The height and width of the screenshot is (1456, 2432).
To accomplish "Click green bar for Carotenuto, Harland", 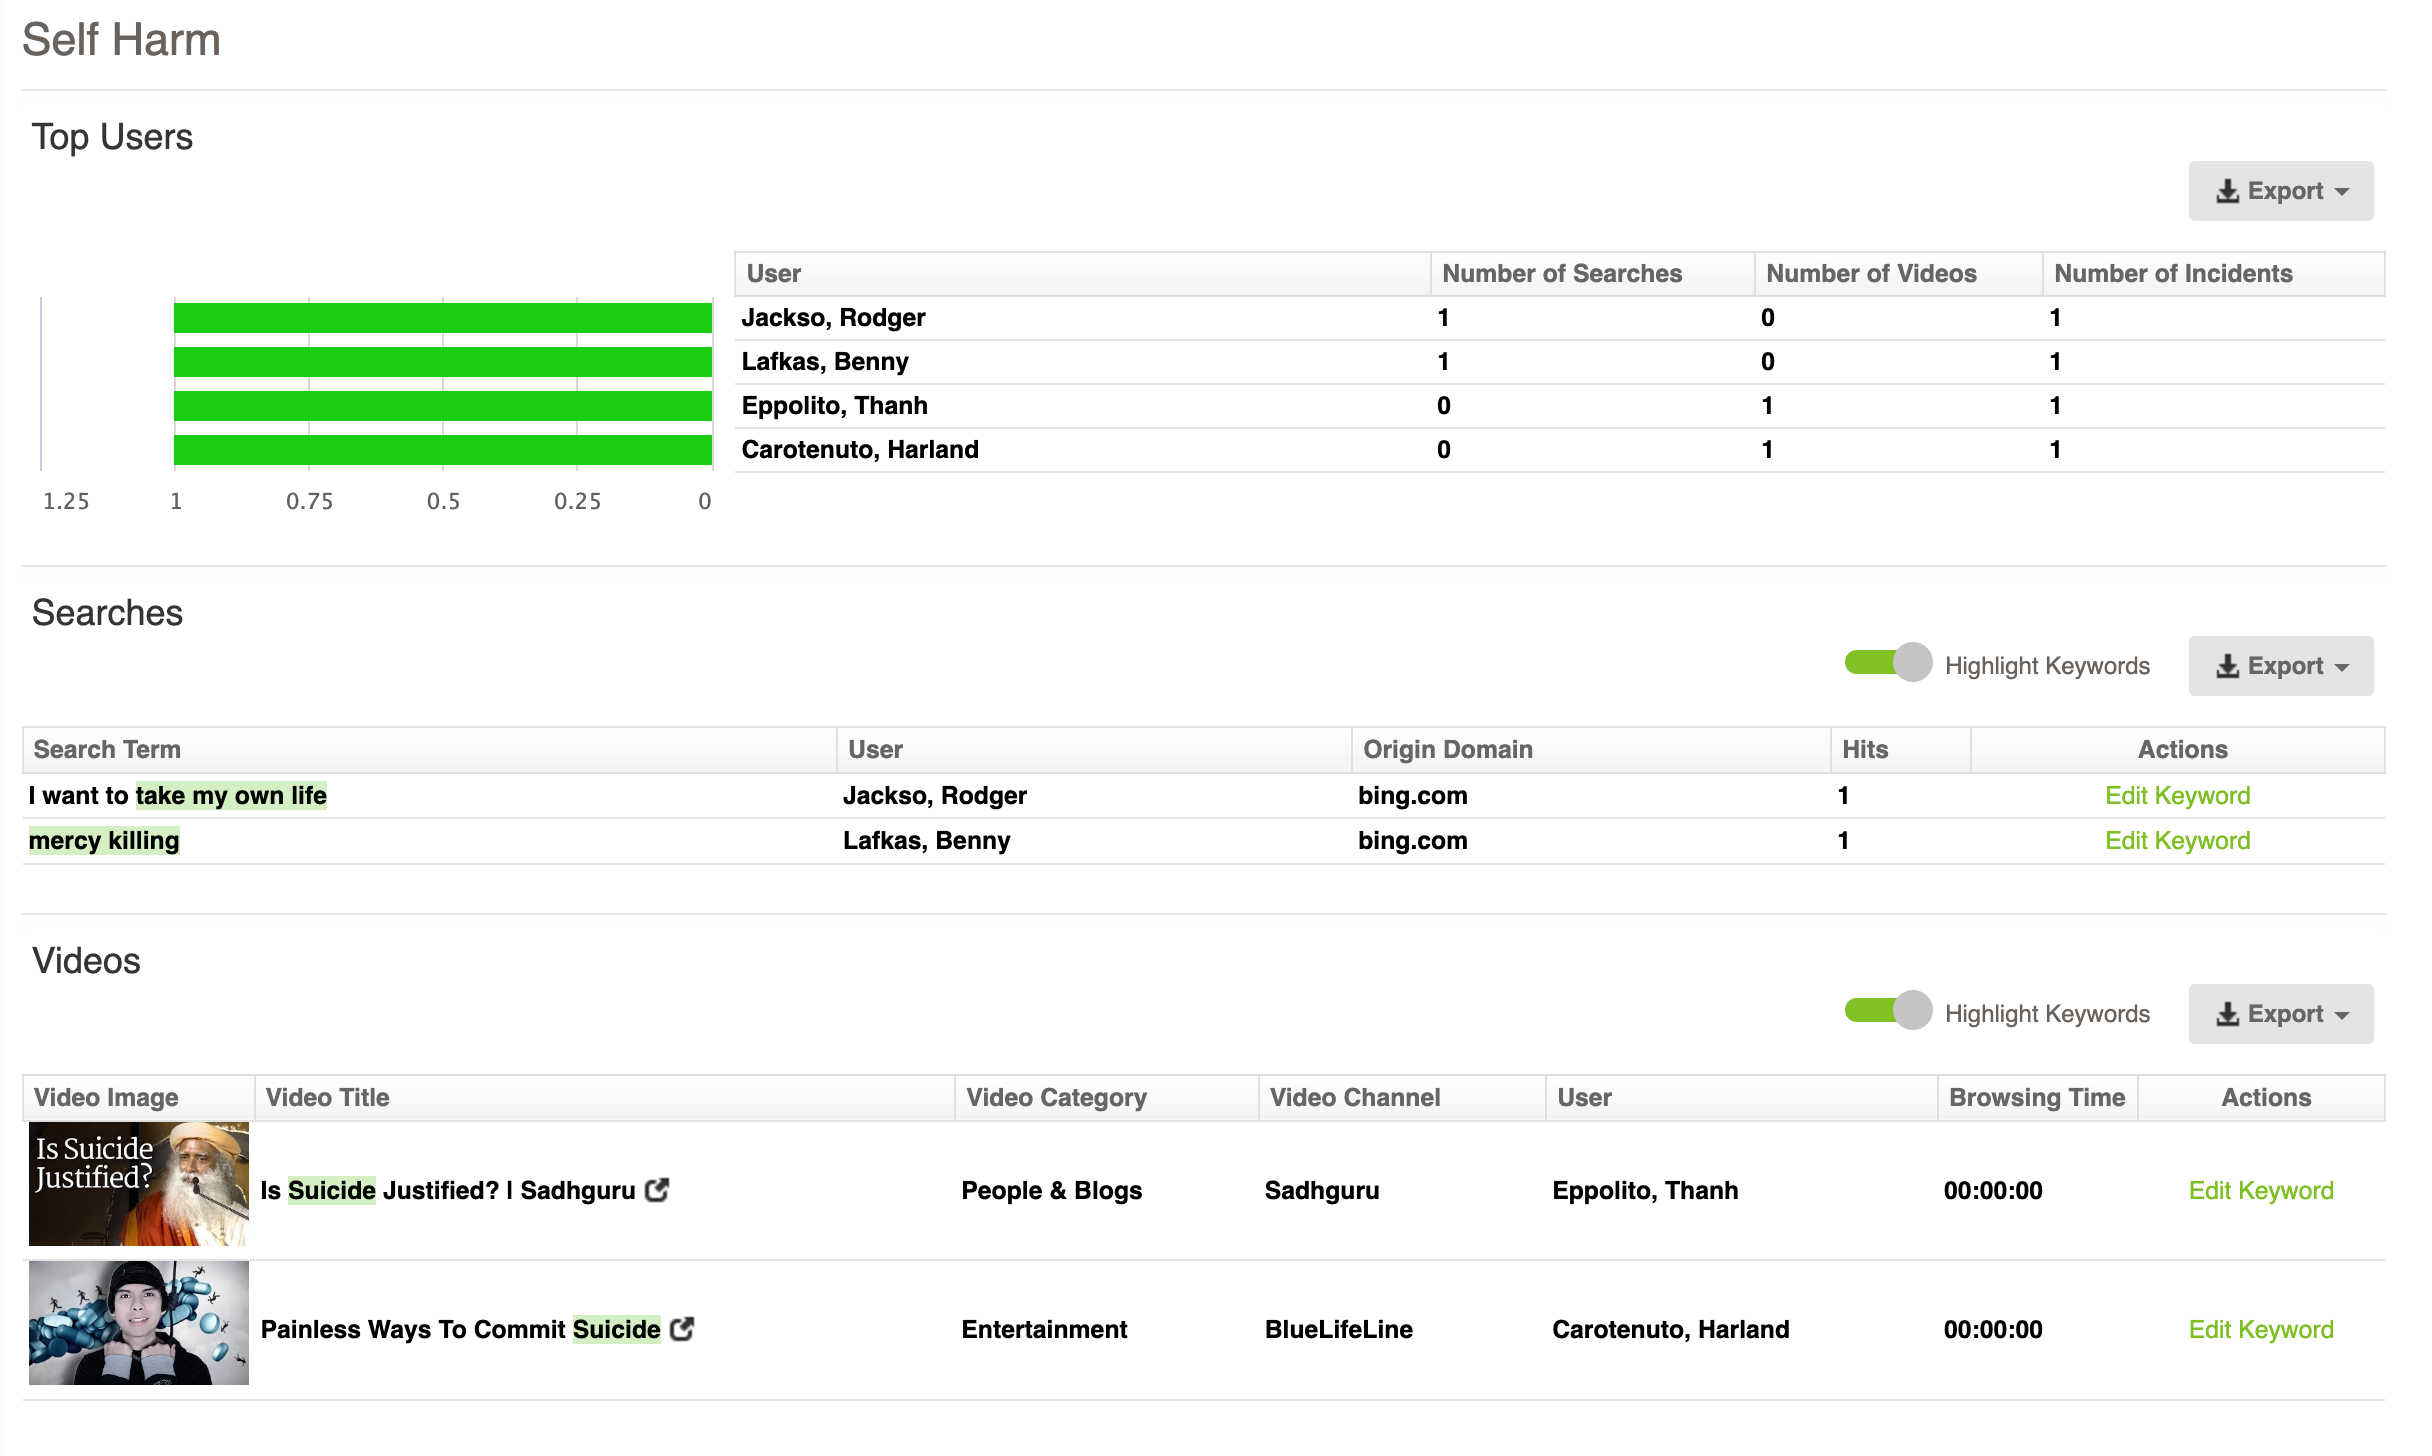I will pos(442,450).
